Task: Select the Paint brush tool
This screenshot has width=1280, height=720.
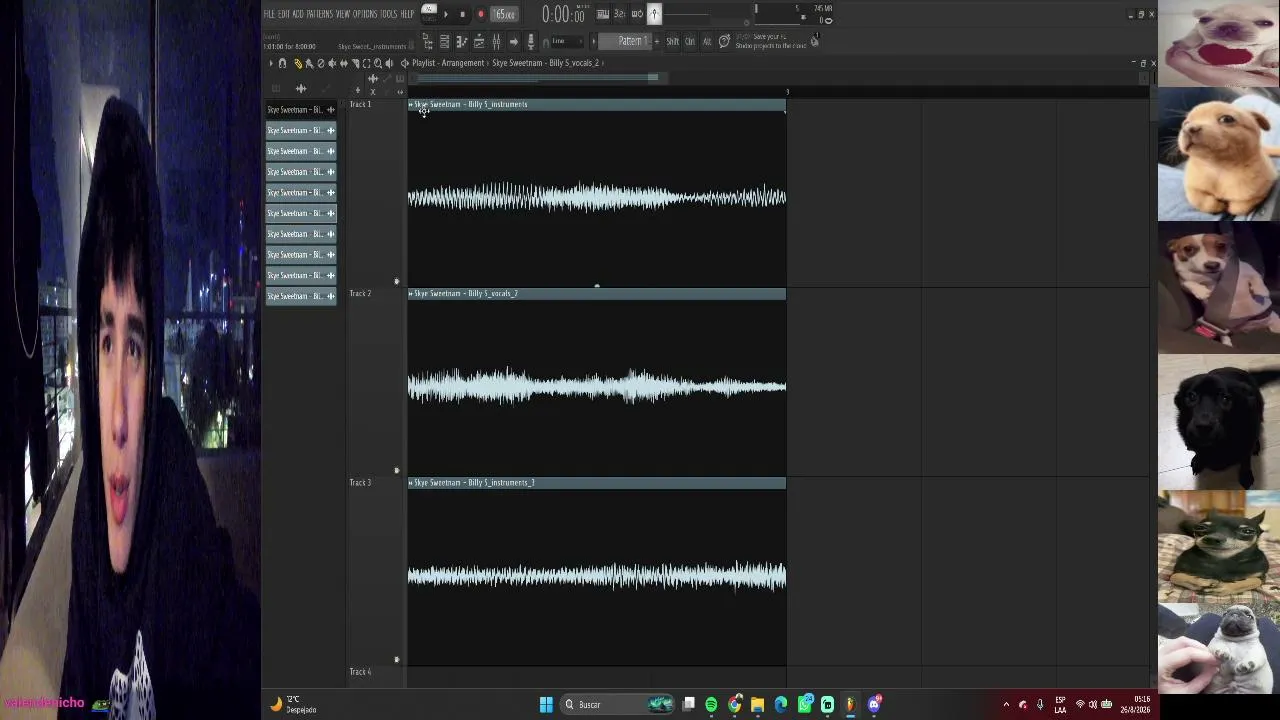Action: click(309, 63)
